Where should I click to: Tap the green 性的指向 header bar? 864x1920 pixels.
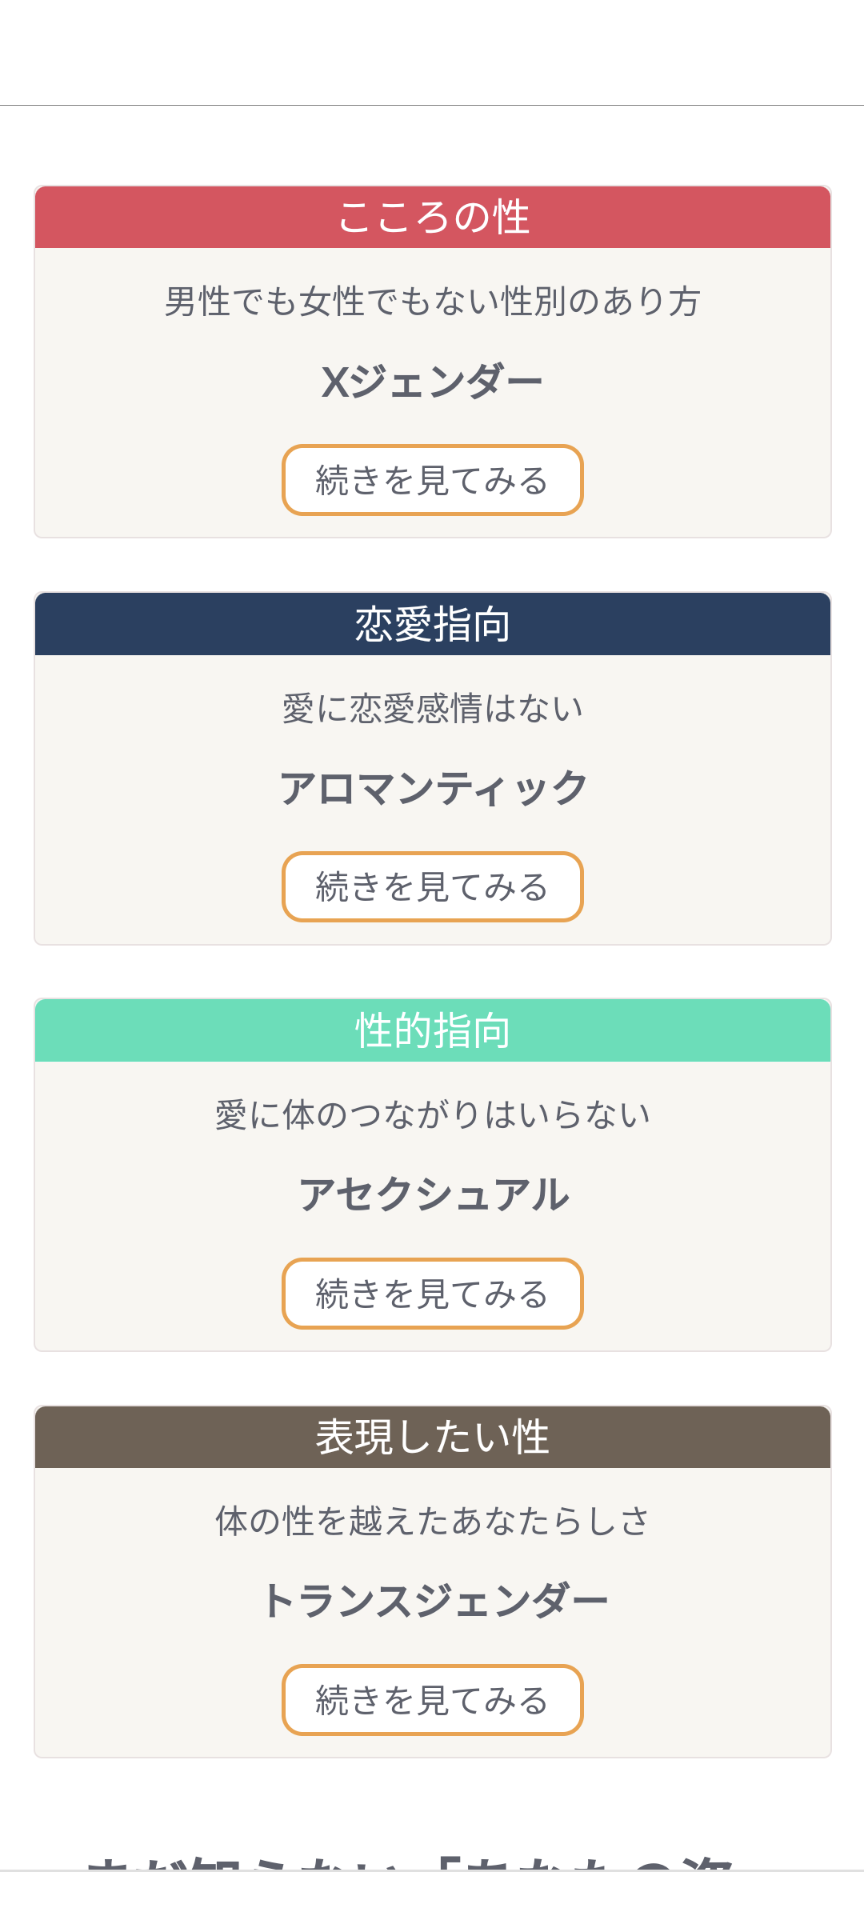pyautogui.click(x=432, y=1030)
